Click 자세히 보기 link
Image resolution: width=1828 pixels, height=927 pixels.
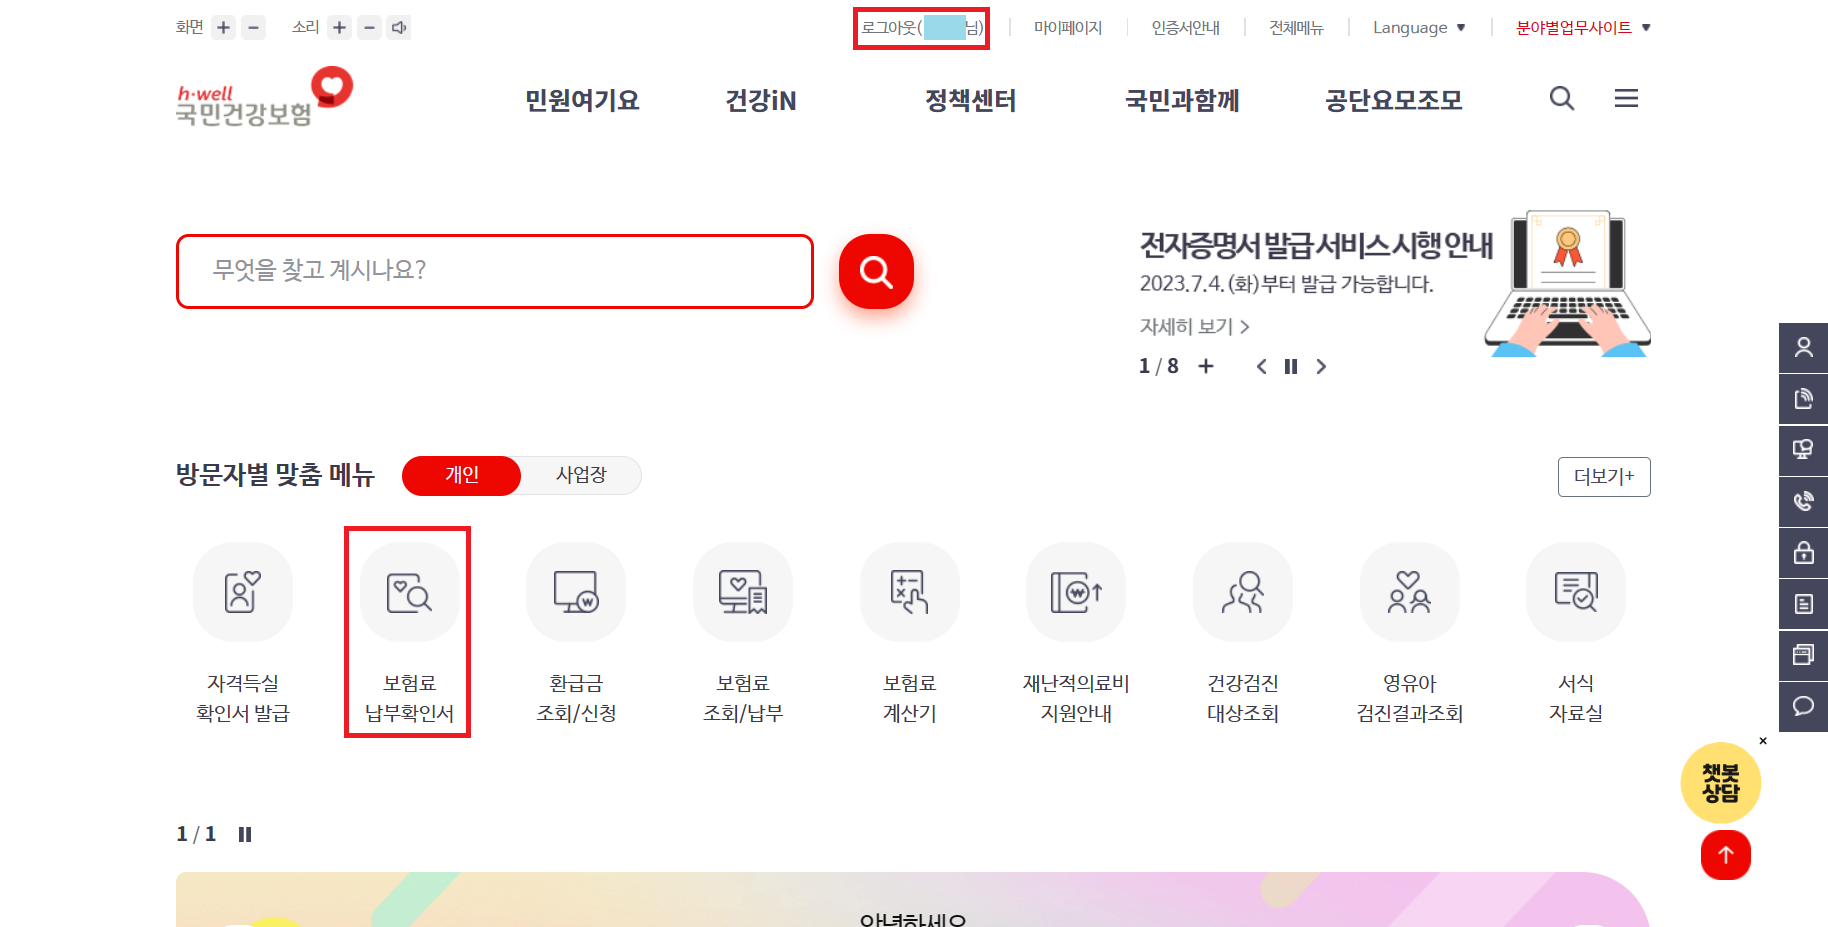(x=1195, y=327)
